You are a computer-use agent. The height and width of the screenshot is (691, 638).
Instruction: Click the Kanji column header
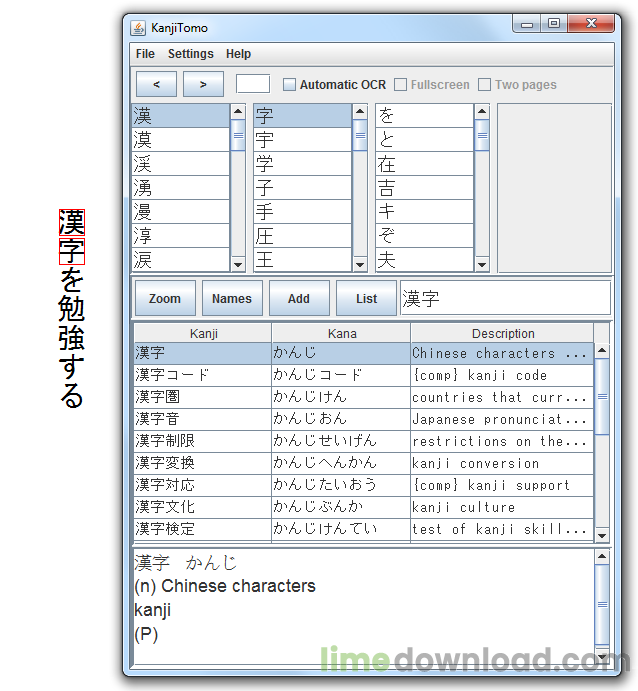(x=203, y=333)
